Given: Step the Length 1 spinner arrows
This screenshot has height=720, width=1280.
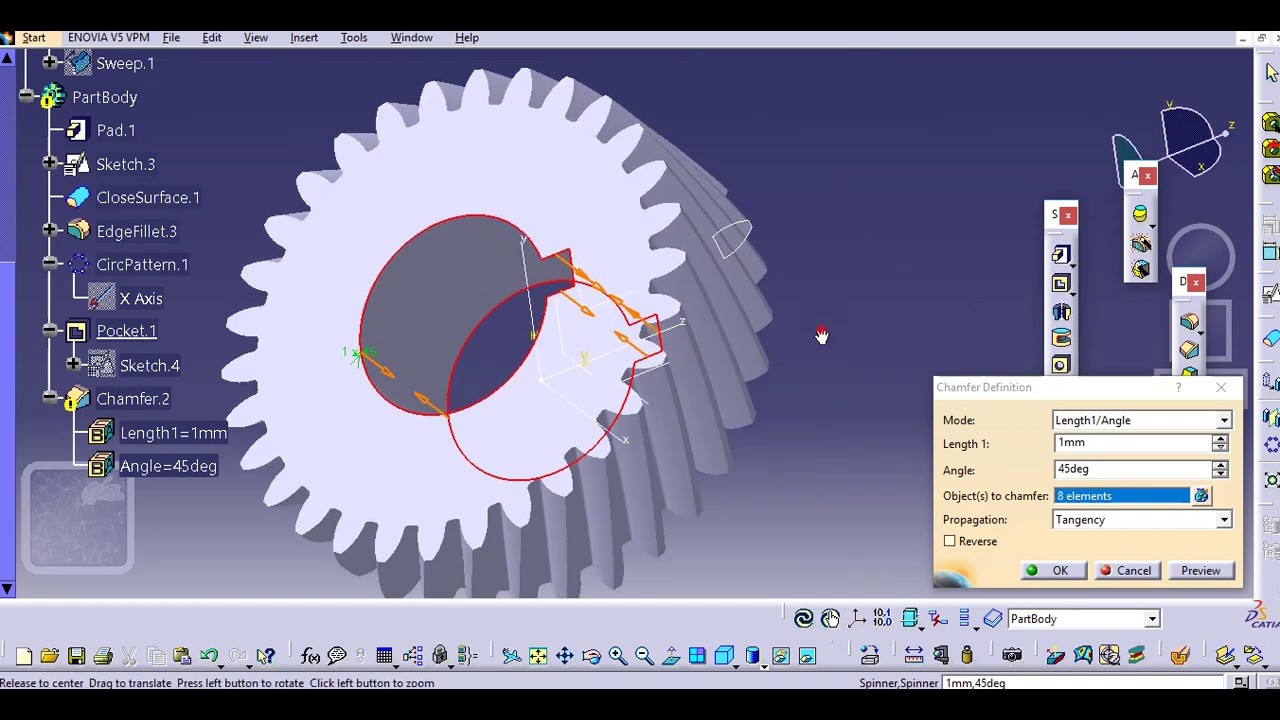Looking at the screenshot, I should [x=1220, y=443].
